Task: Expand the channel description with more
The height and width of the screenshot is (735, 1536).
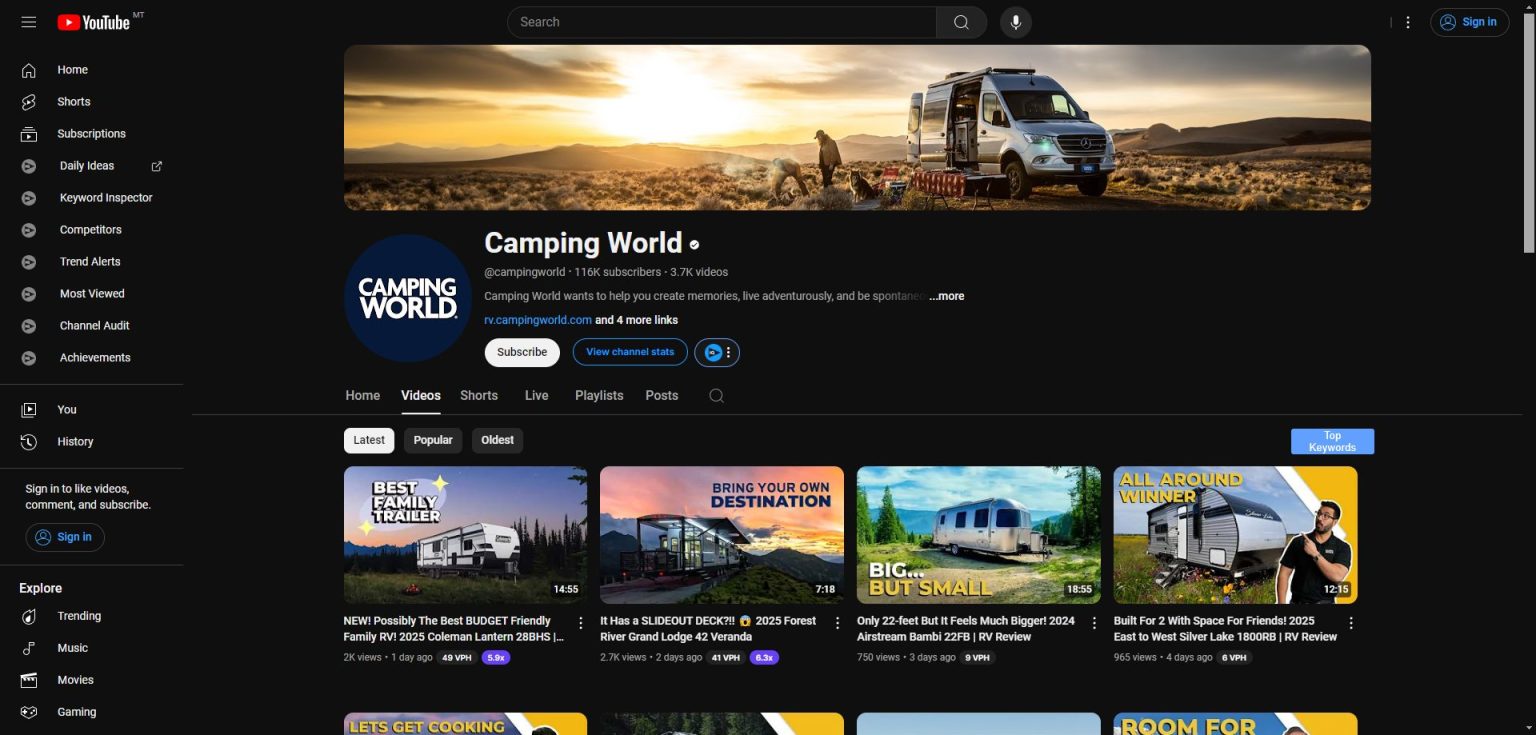Action: (945, 296)
